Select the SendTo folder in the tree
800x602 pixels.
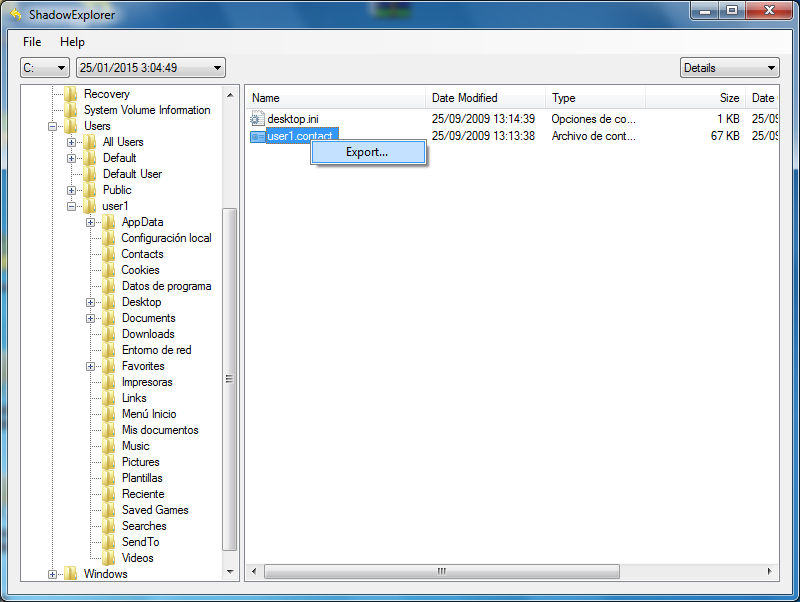[x=141, y=542]
